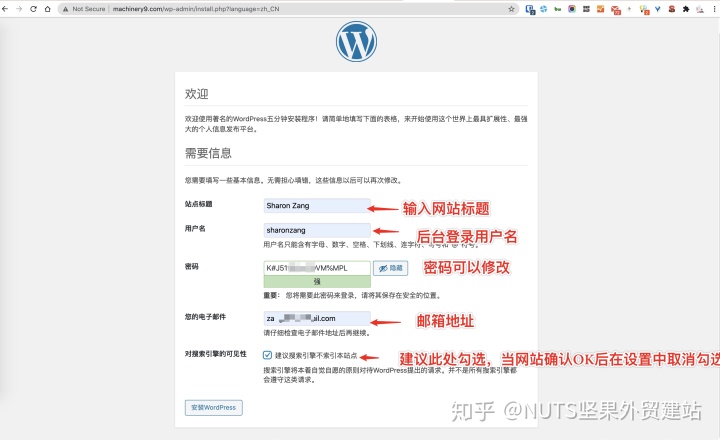Open the blue globe extension icon
This screenshot has width=720, height=440.
[x=544, y=9]
